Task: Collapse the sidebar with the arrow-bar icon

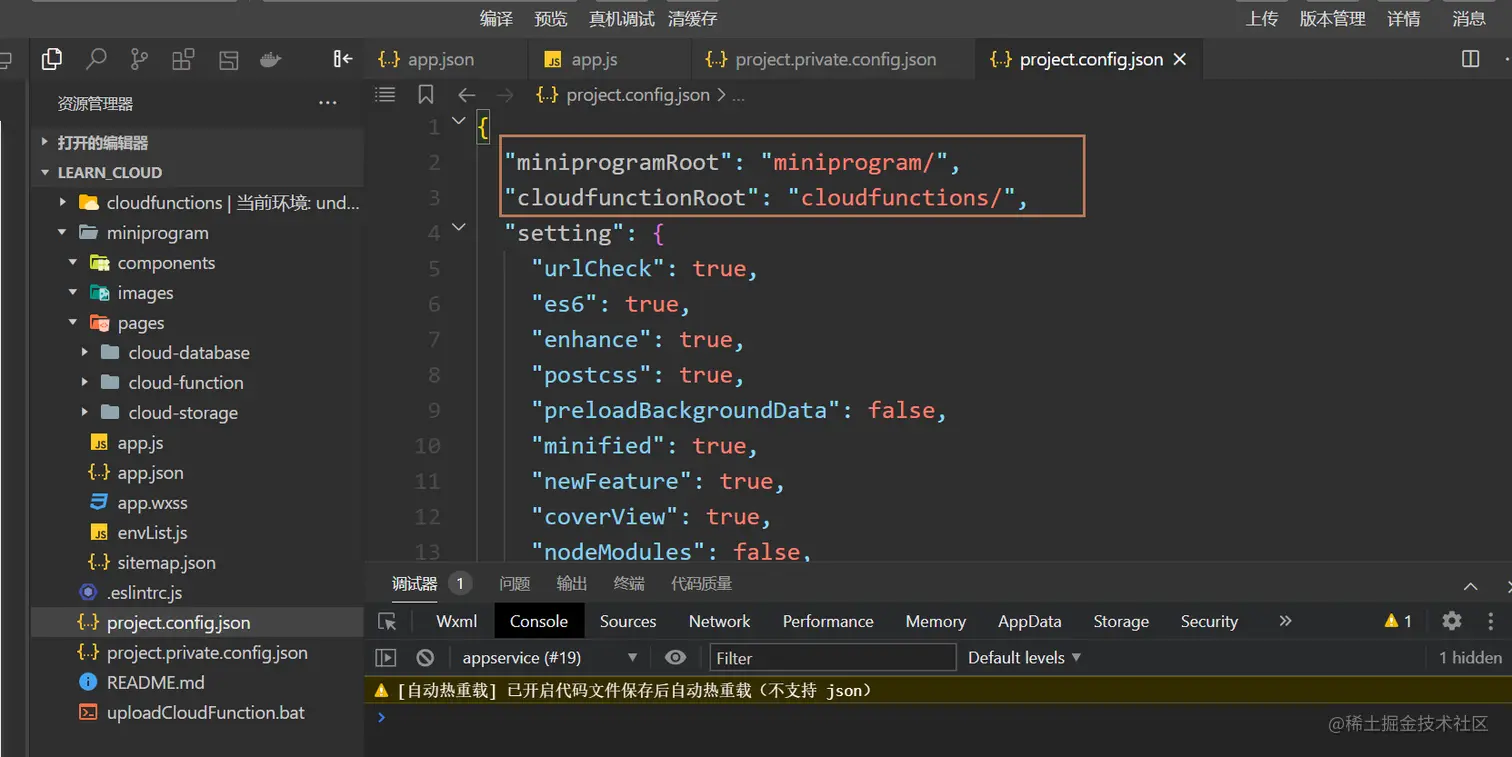Action: [x=343, y=59]
